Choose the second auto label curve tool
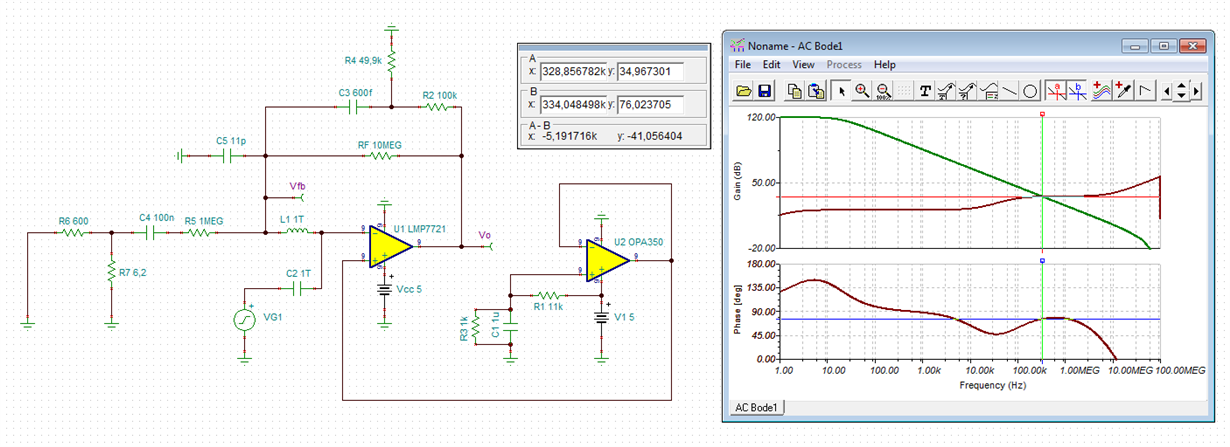The height and width of the screenshot is (447, 1230). (968, 91)
